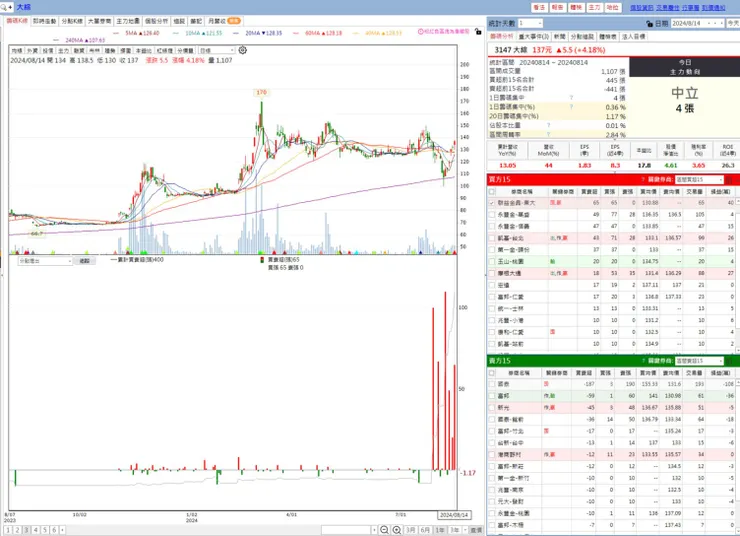This screenshot has height=536, width=740.
Task: Click the red 主力 button at top
Action: [594, 8]
